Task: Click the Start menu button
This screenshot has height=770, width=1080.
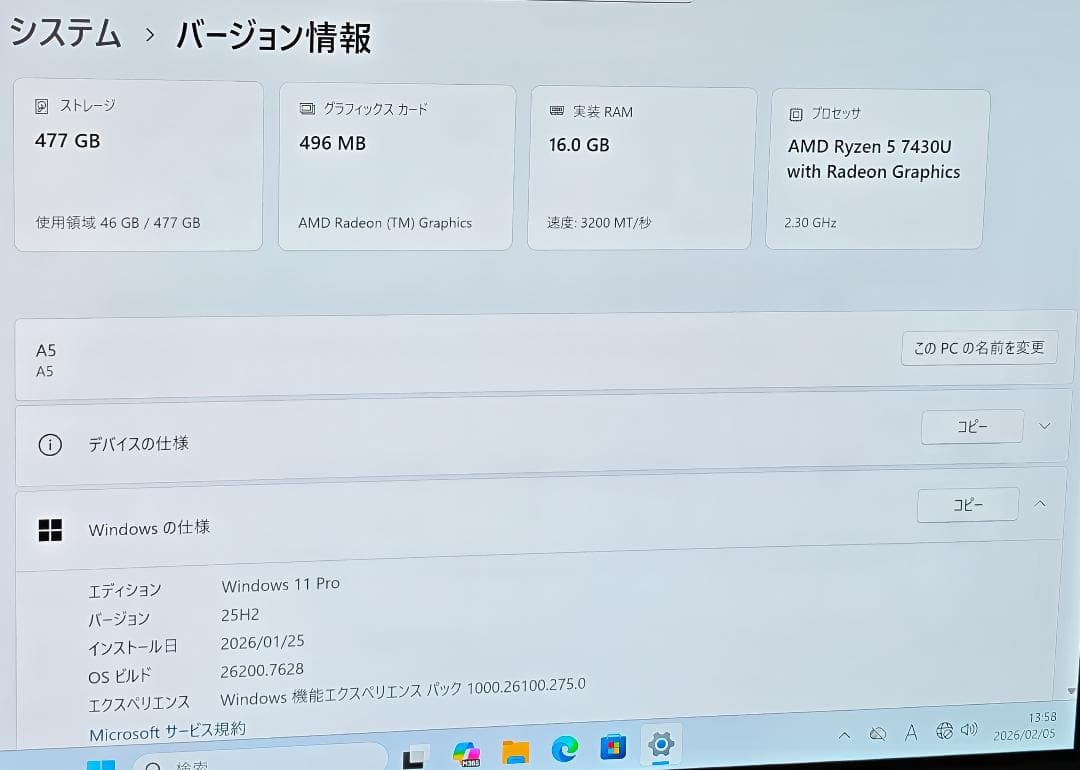Action: pyautogui.click(x=100, y=763)
